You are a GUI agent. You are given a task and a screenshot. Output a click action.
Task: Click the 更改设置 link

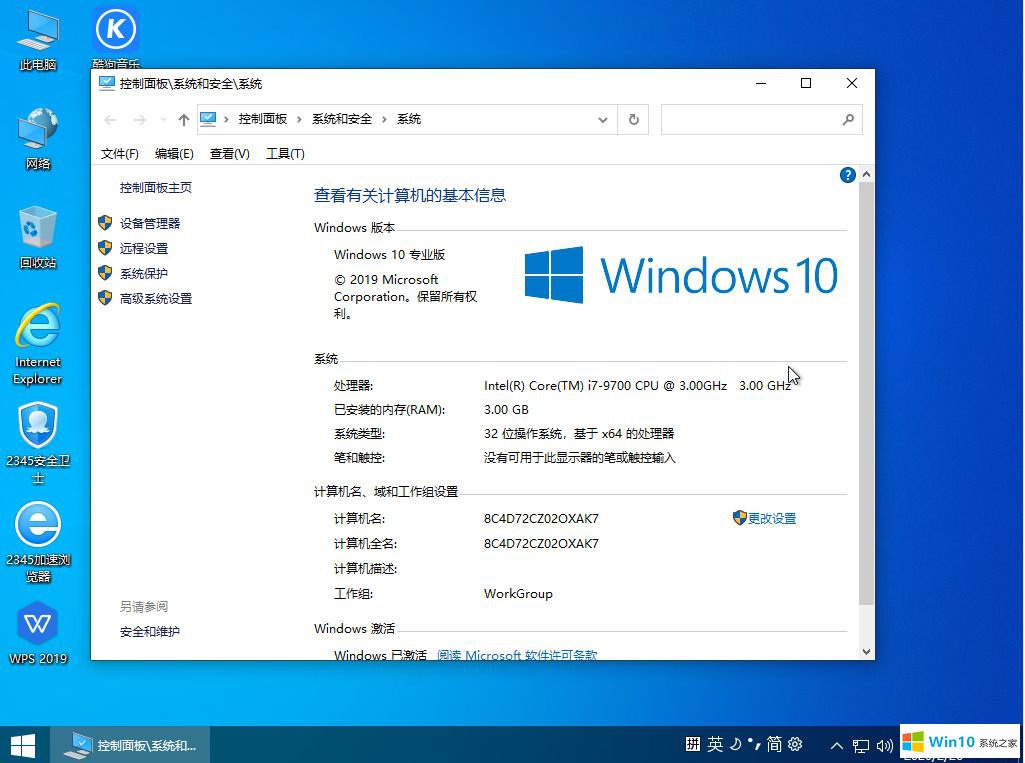(x=772, y=518)
